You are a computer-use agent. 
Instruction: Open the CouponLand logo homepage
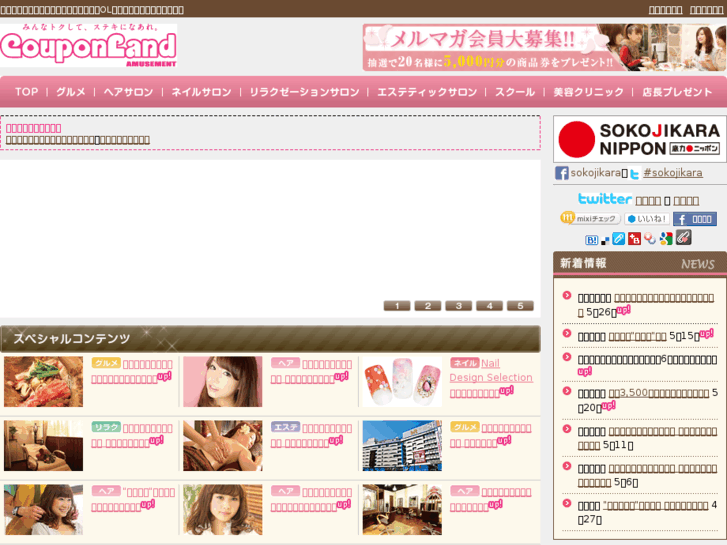[89, 45]
